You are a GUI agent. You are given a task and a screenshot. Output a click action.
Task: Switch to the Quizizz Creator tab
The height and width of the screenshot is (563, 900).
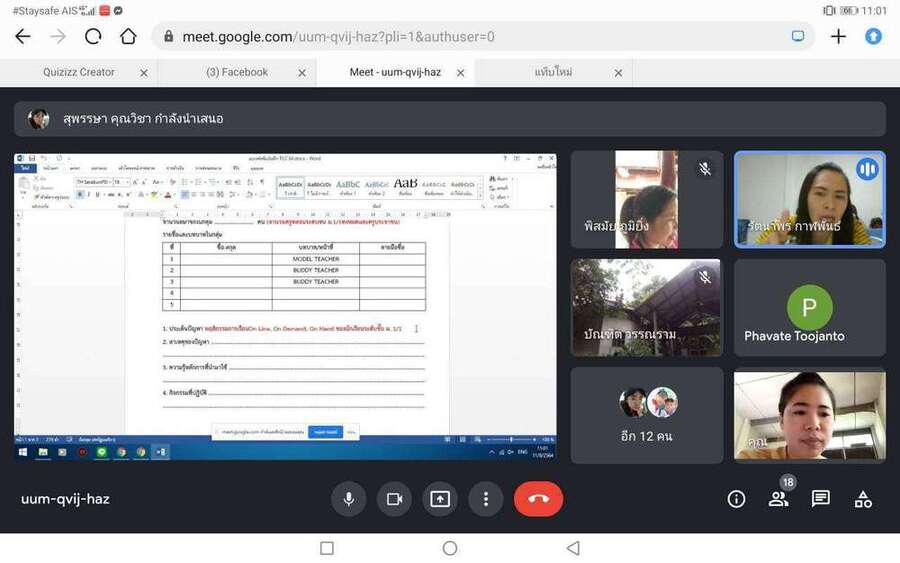pos(79,72)
